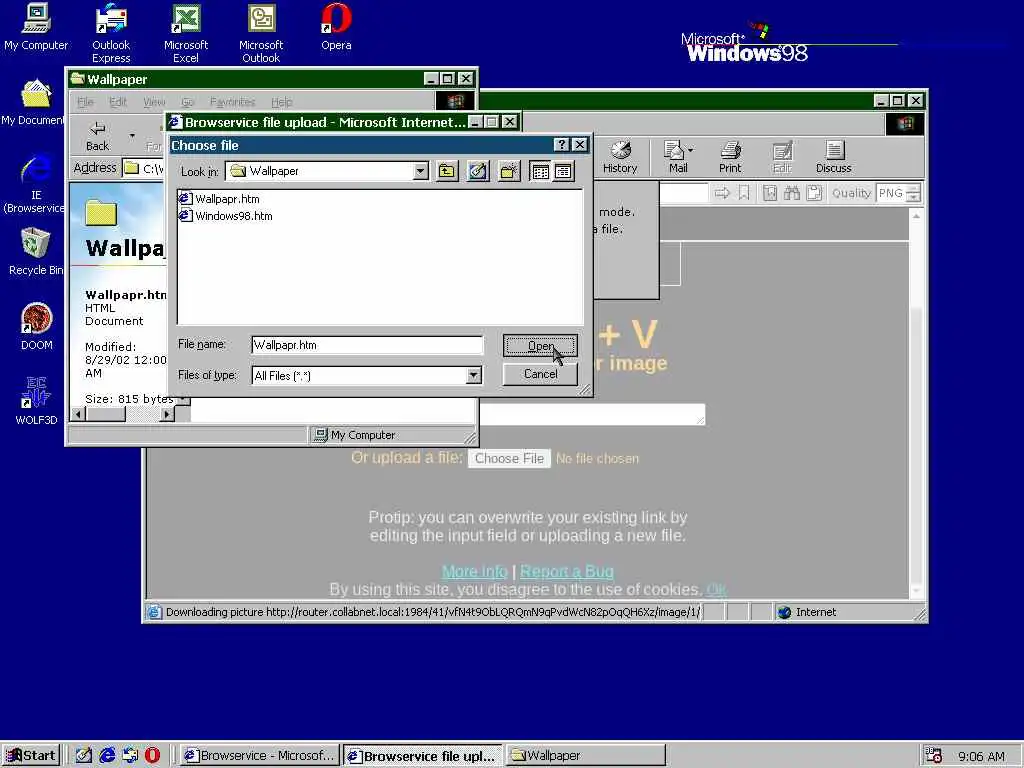Image resolution: width=1024 pixels, height=768 pixels.
Task: Select IE (Browservice) desktop icon
Action: point(34,183)
